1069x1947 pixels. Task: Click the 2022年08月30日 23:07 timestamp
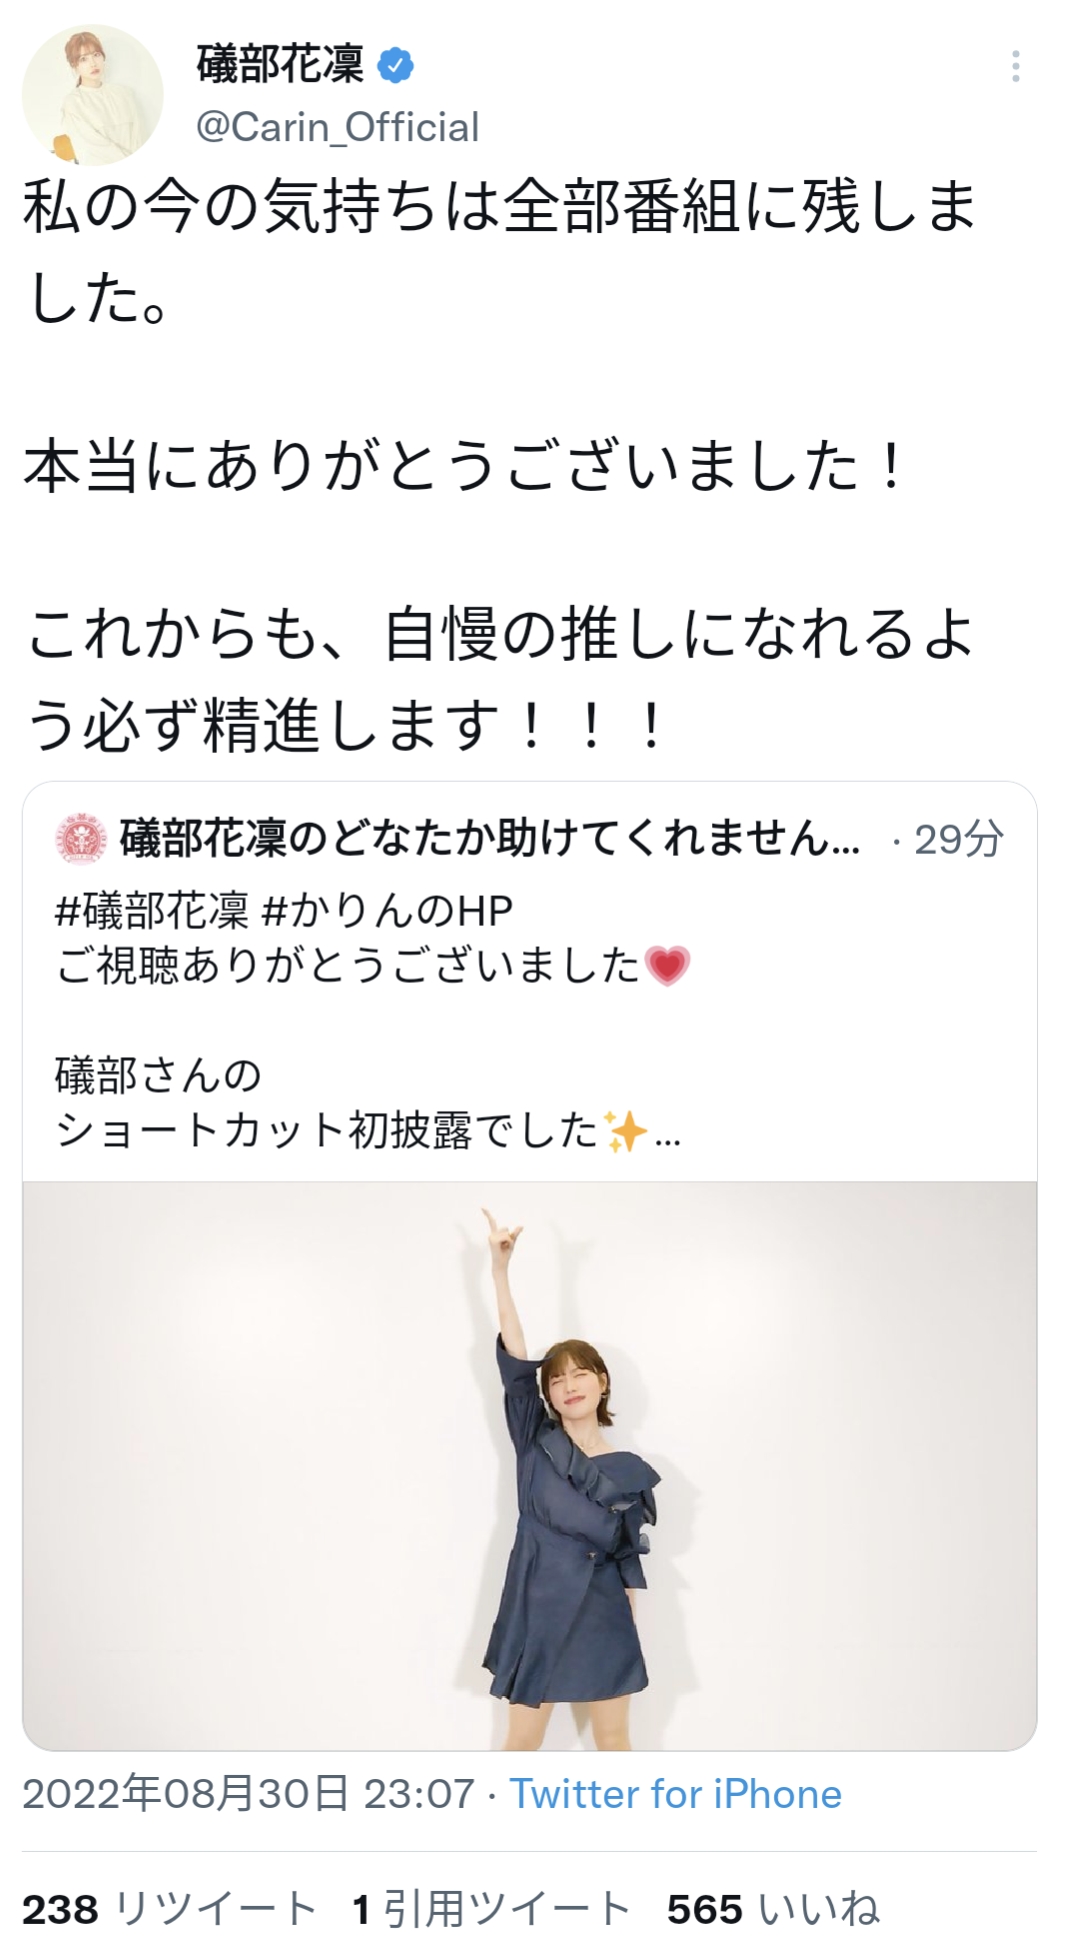tap(248, 1793)
